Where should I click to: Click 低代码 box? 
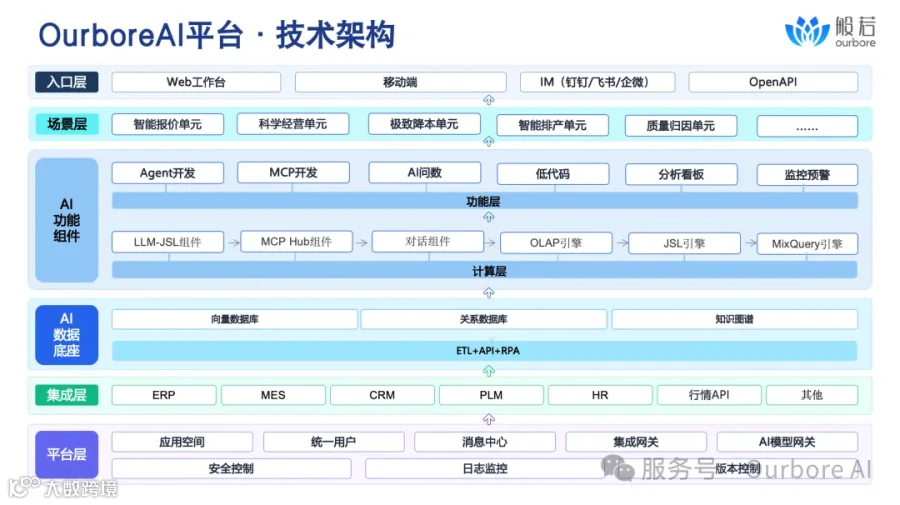click(x=553, y=174)
